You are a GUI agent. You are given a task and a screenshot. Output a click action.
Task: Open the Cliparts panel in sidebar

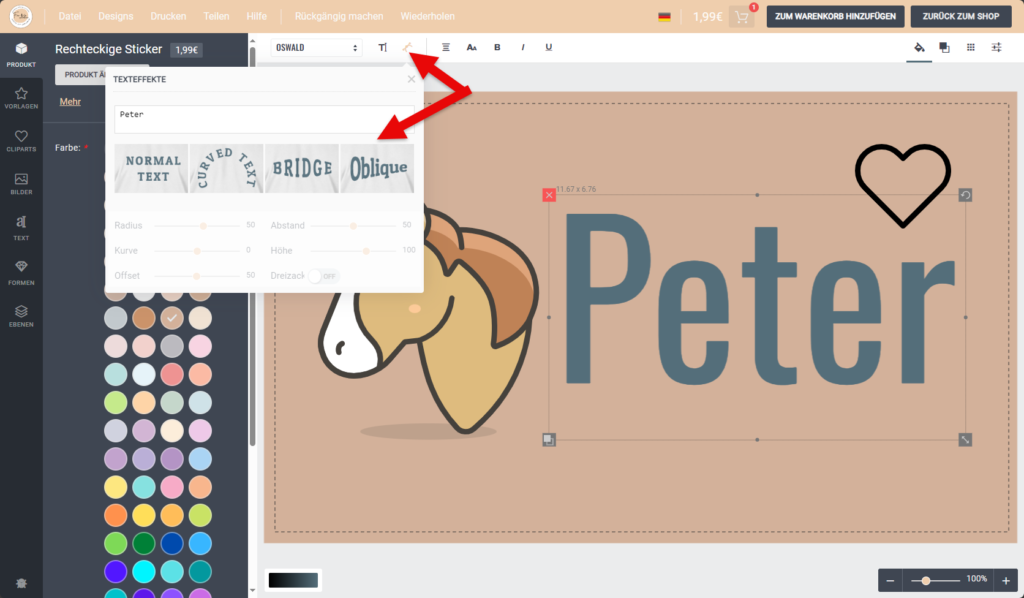(21, 141)
